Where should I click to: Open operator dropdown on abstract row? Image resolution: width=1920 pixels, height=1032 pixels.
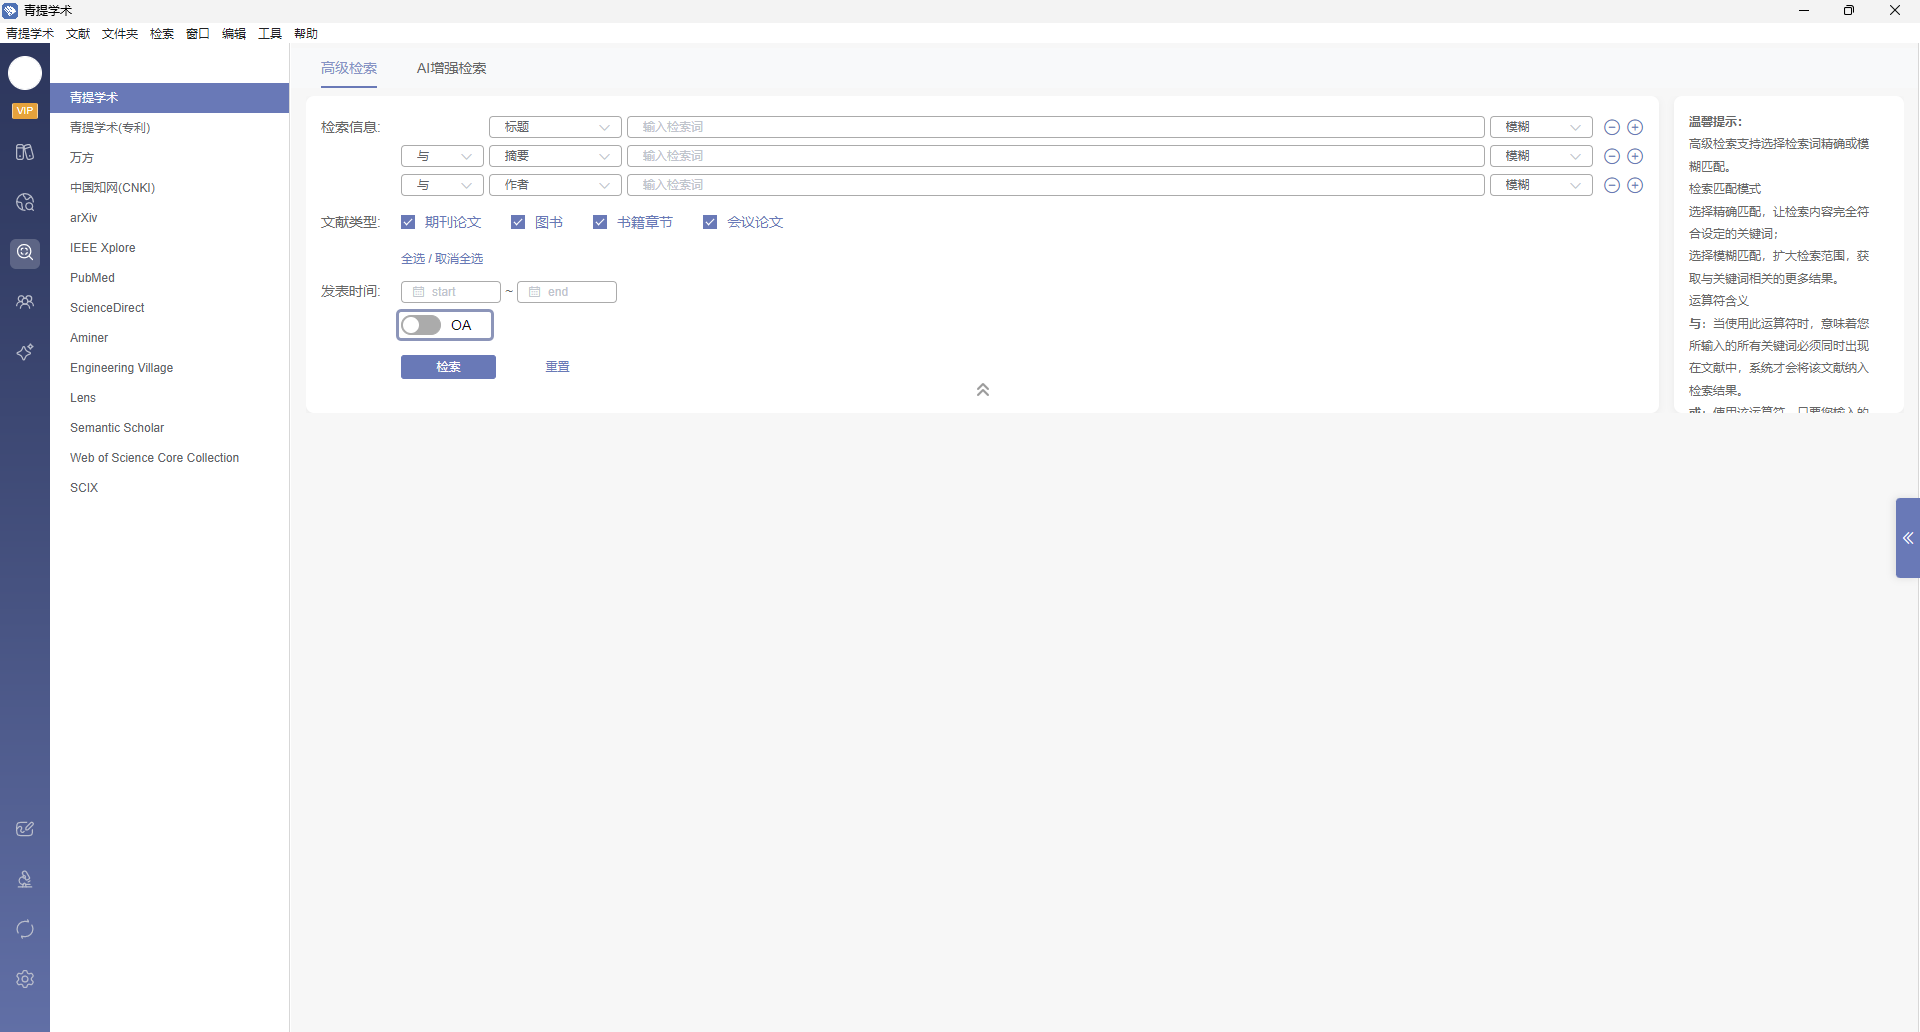(x=442, y=156)
